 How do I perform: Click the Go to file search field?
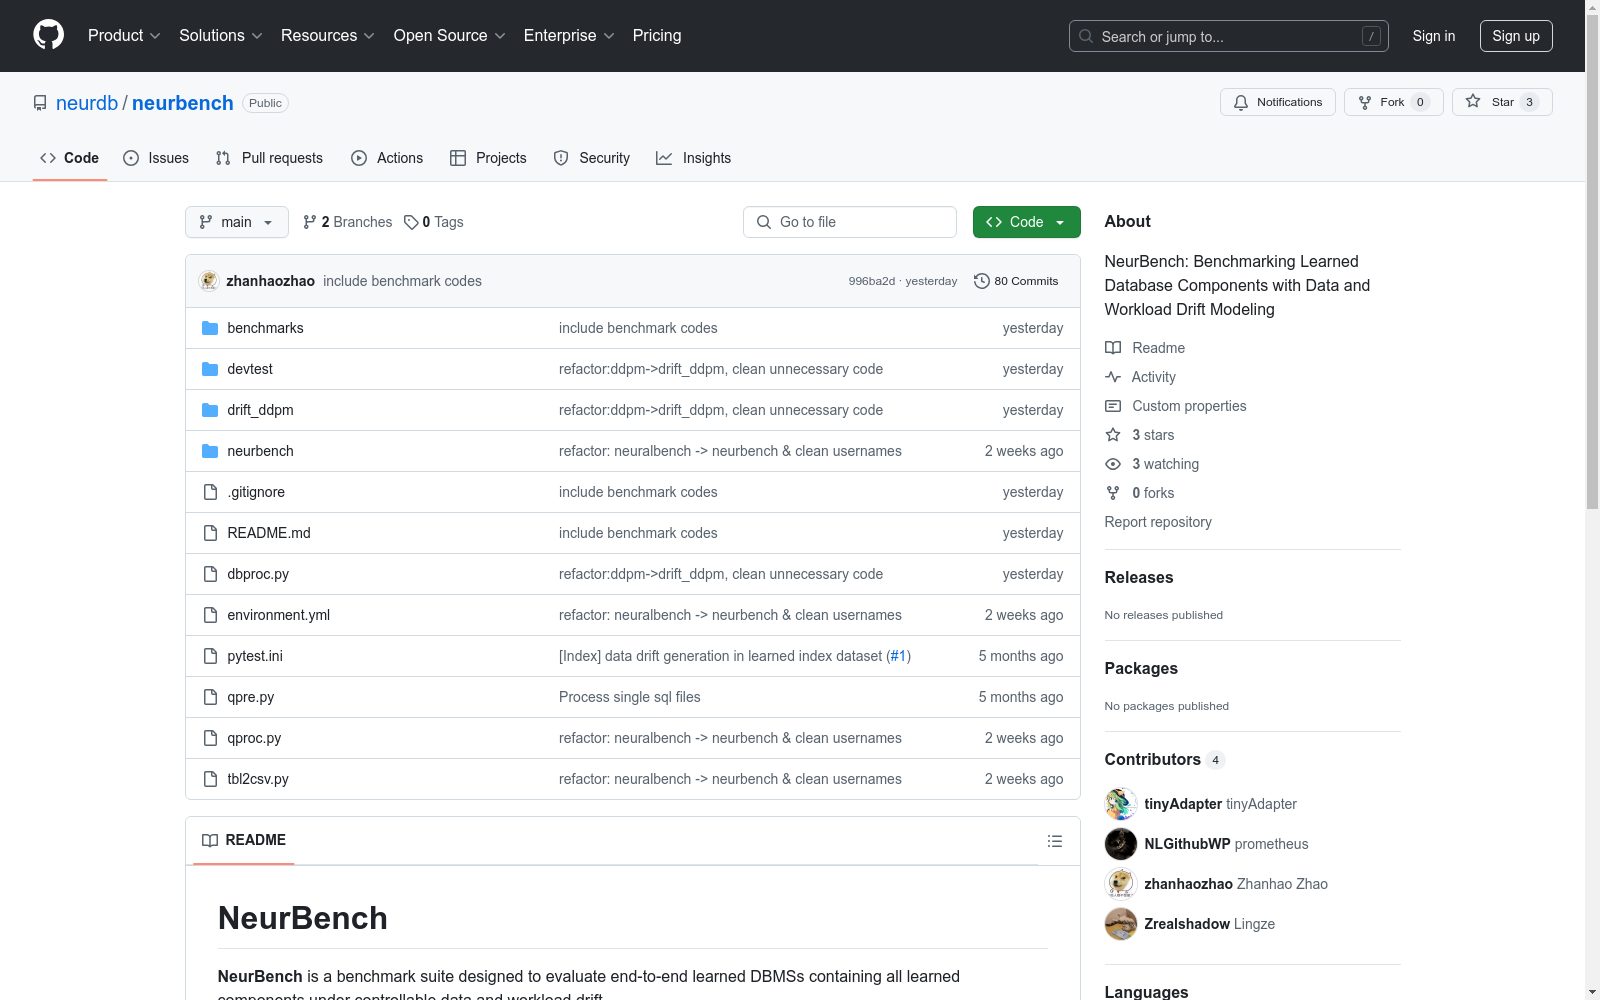(x=850, y=222)
